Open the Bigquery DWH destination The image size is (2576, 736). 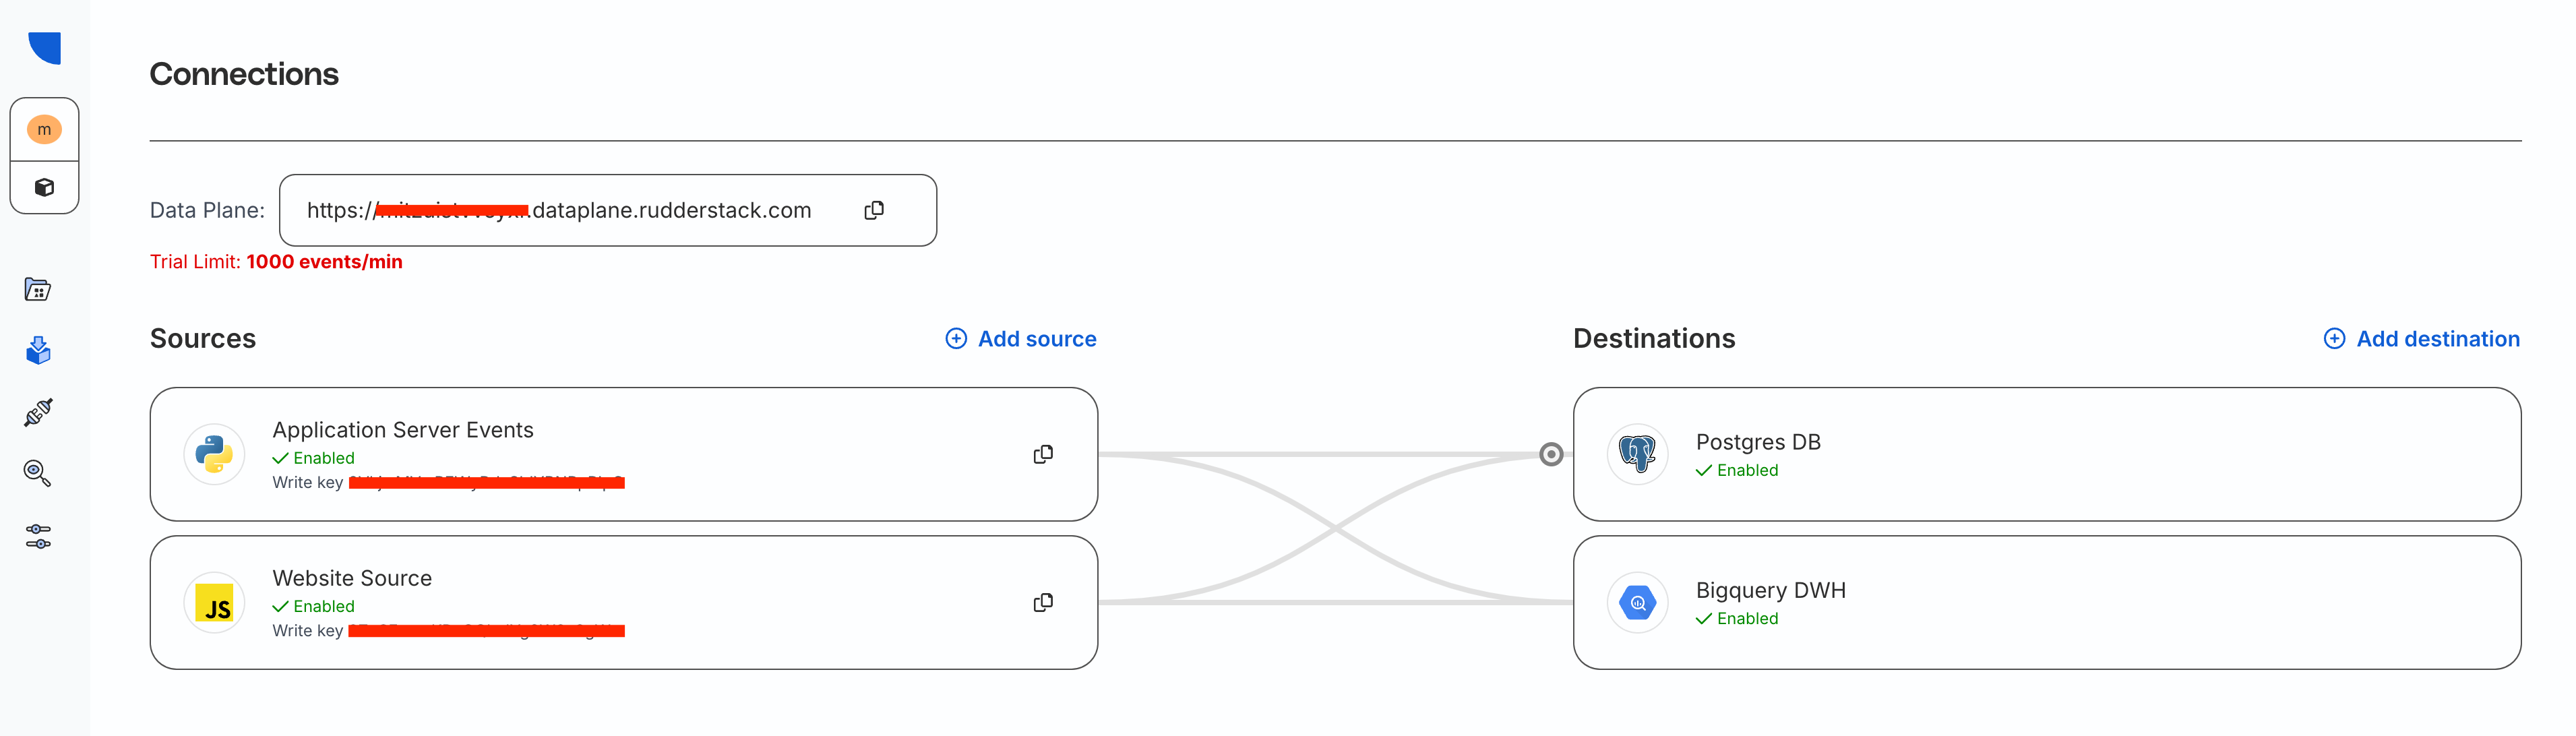point(1770,590)
